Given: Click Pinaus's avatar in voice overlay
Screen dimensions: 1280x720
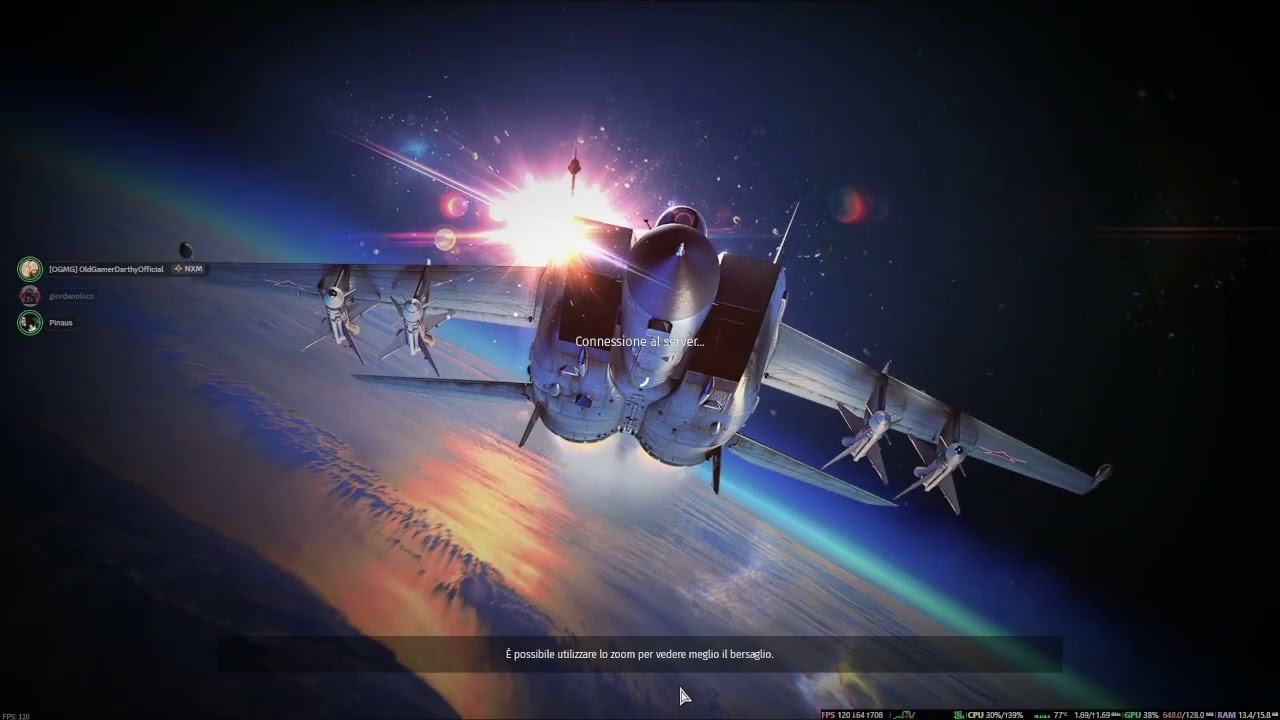Looking at the screenshot, I should 30,323.
